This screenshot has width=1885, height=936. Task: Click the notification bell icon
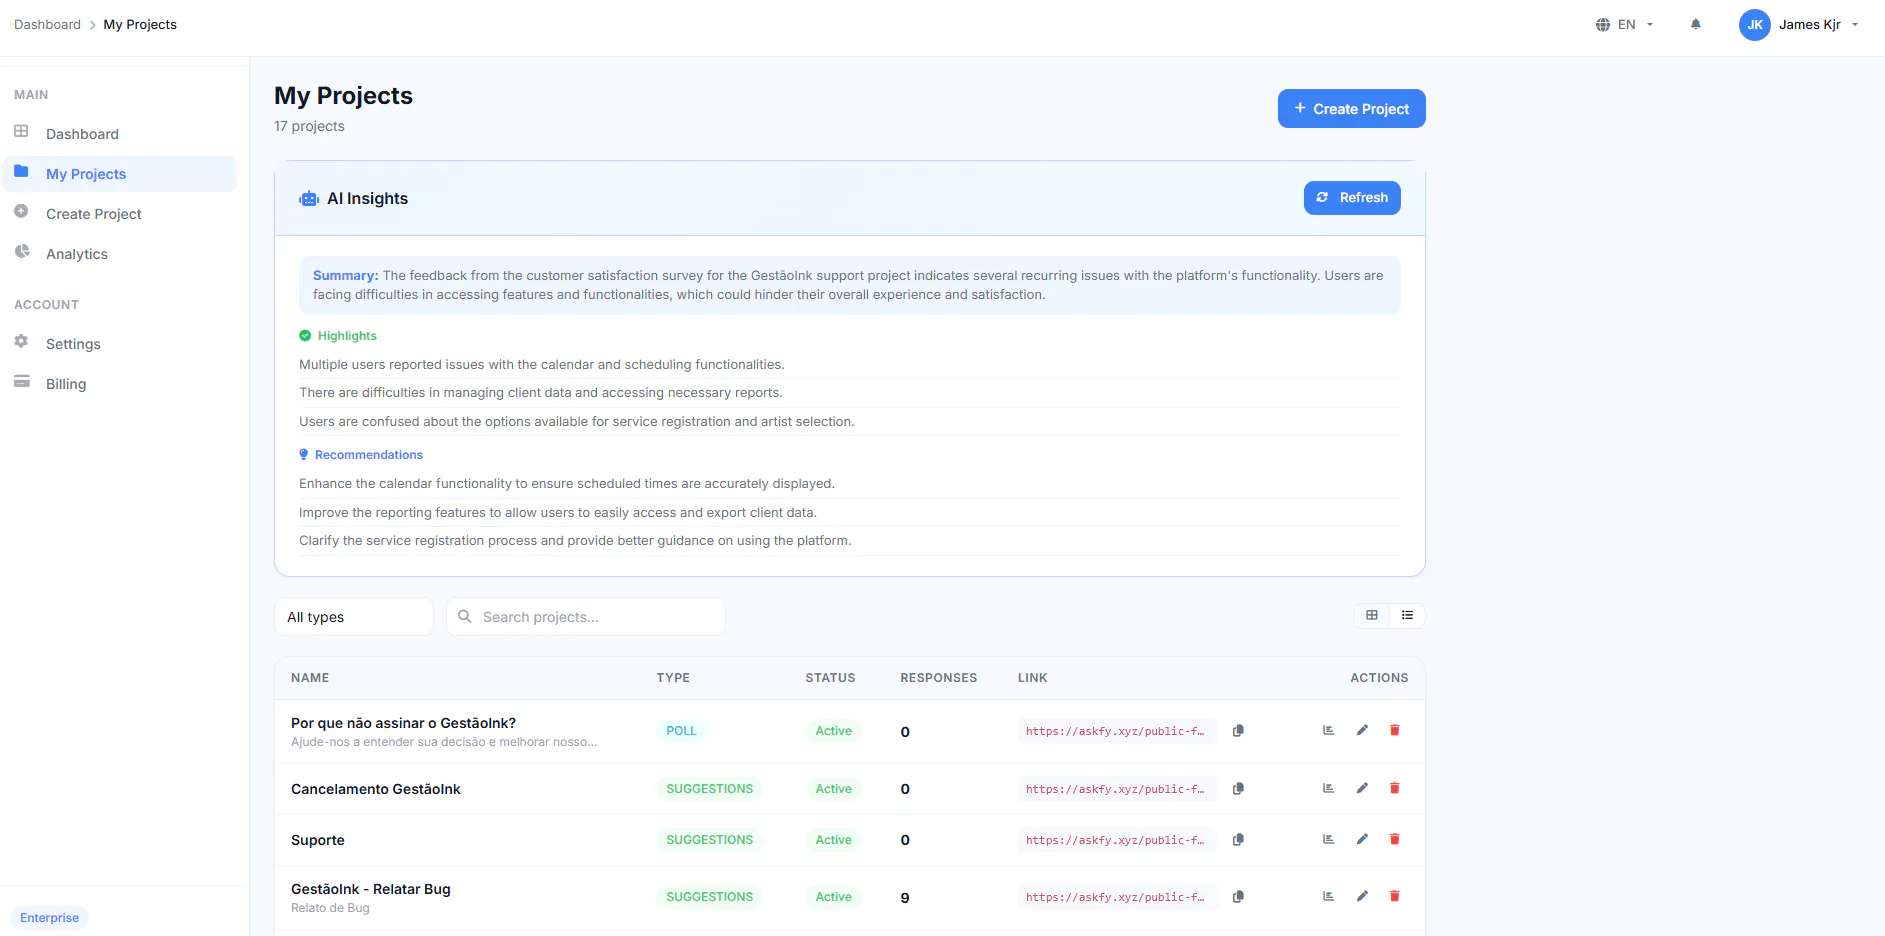coord(1696,24)
